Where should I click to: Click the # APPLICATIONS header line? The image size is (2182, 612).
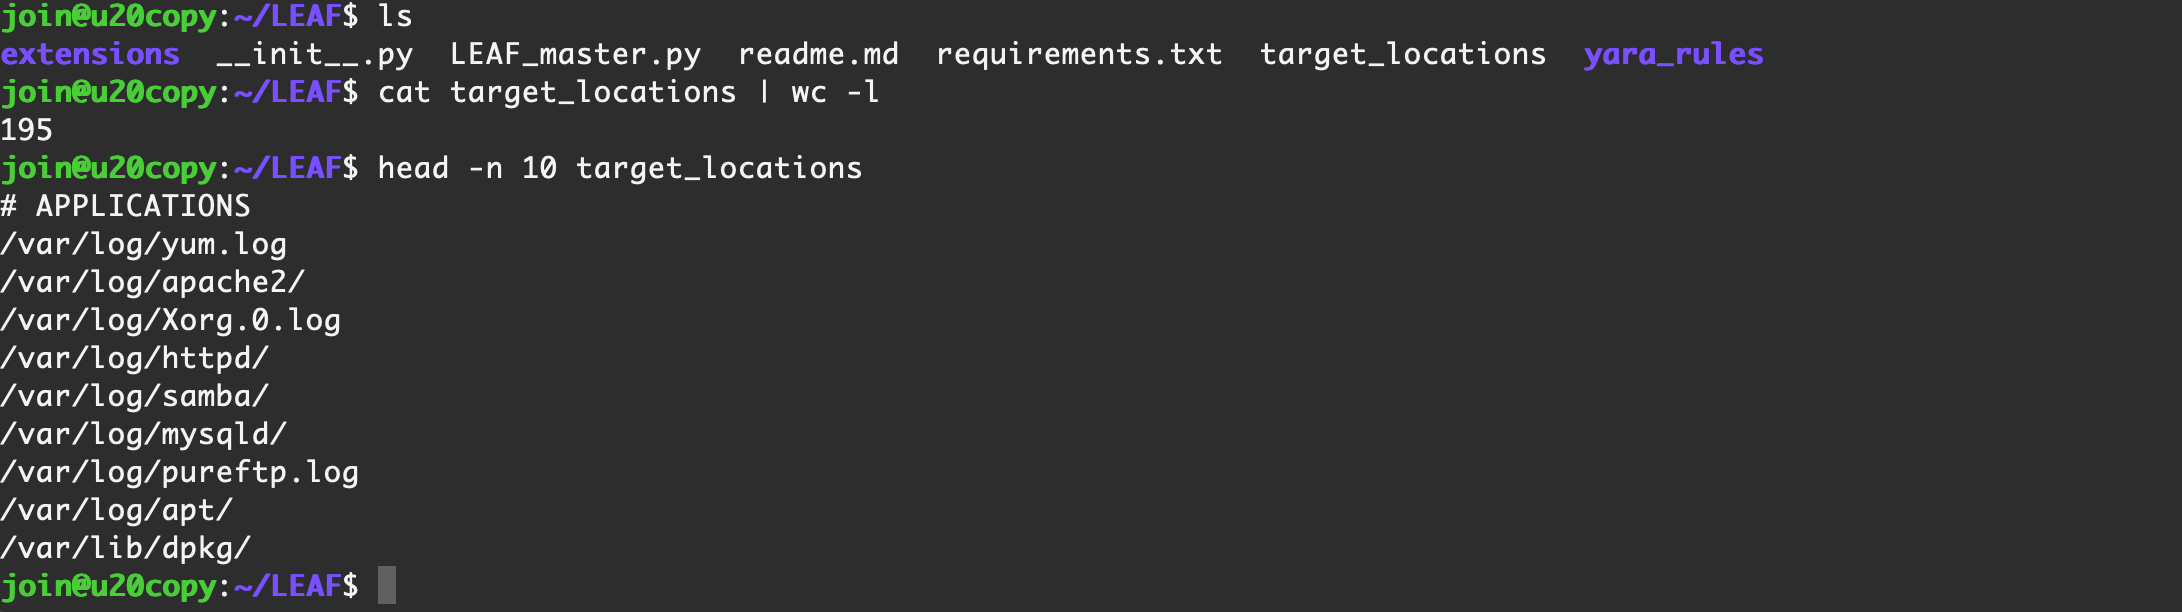(x=126, y=206)
